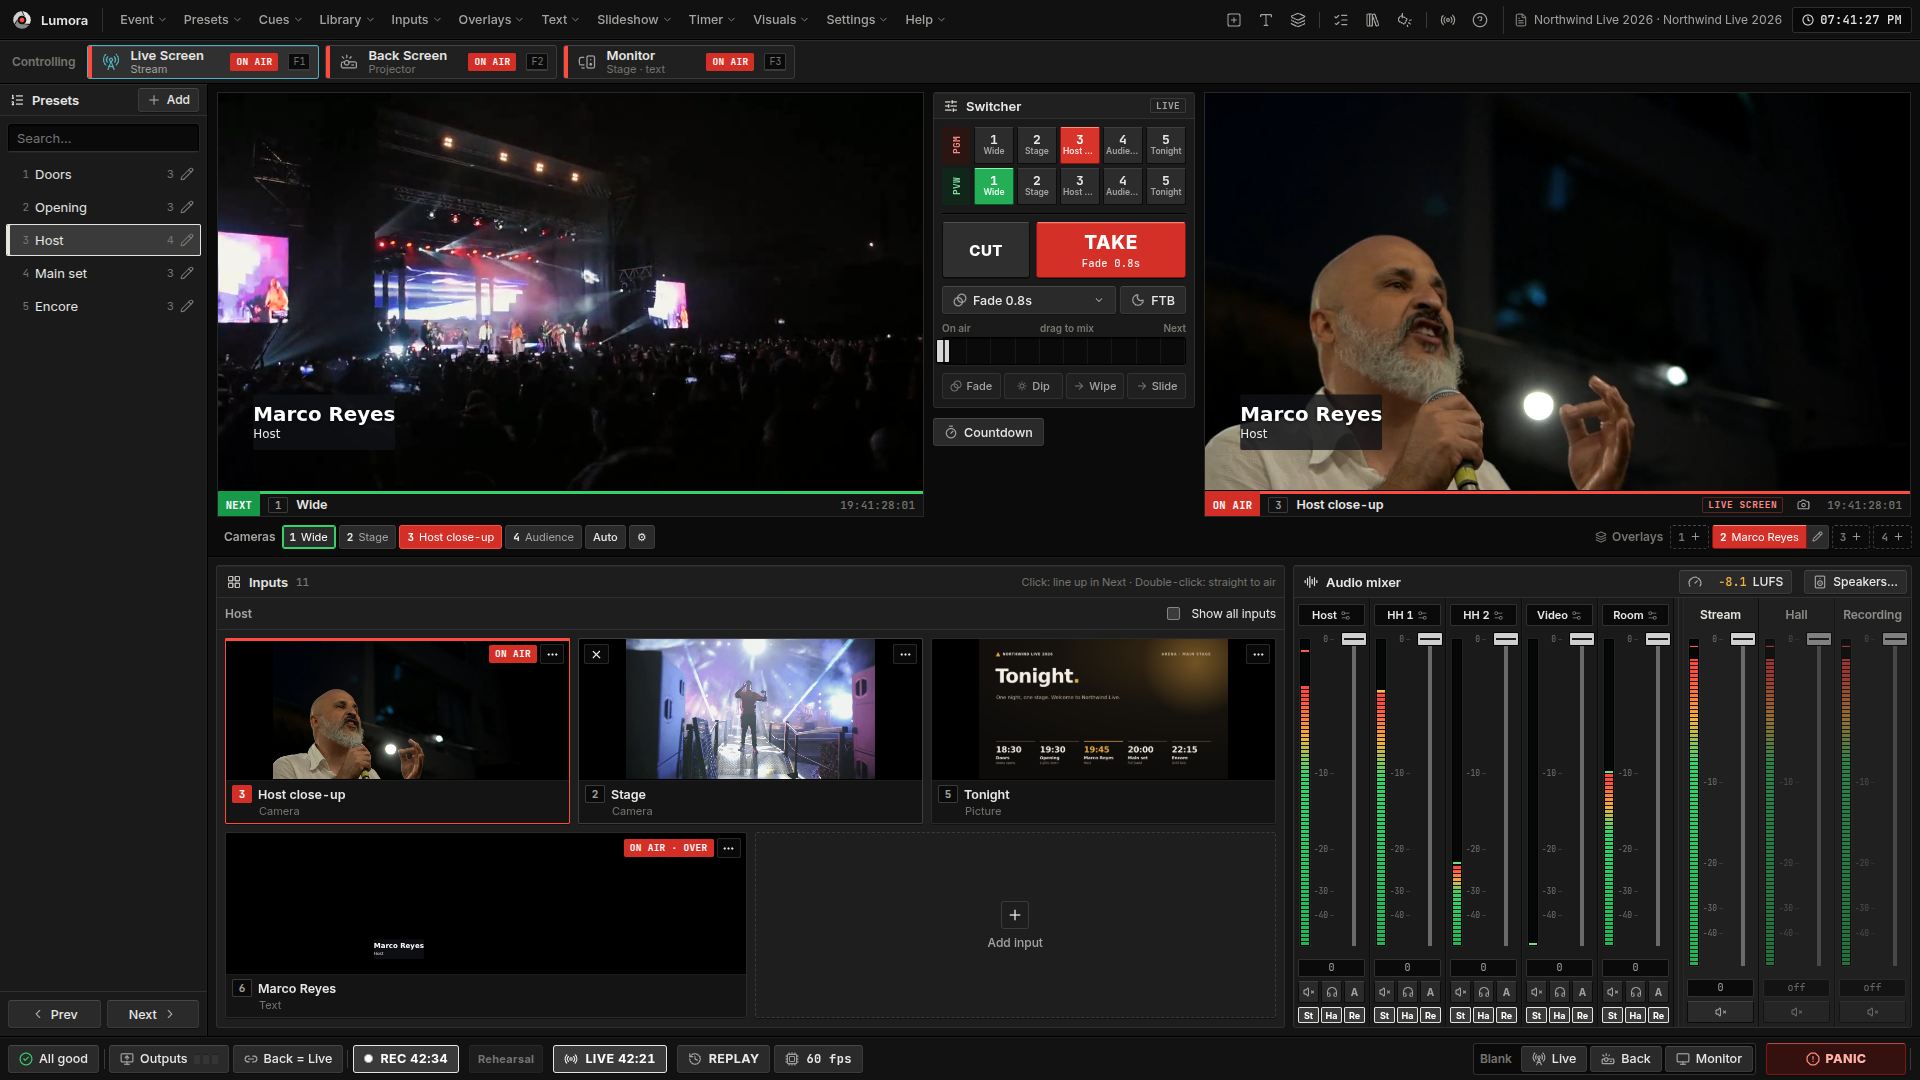Open the layers stack icon in top toolbar
This screenshot has width=1920, height=1080.
tap(1298, 20)
